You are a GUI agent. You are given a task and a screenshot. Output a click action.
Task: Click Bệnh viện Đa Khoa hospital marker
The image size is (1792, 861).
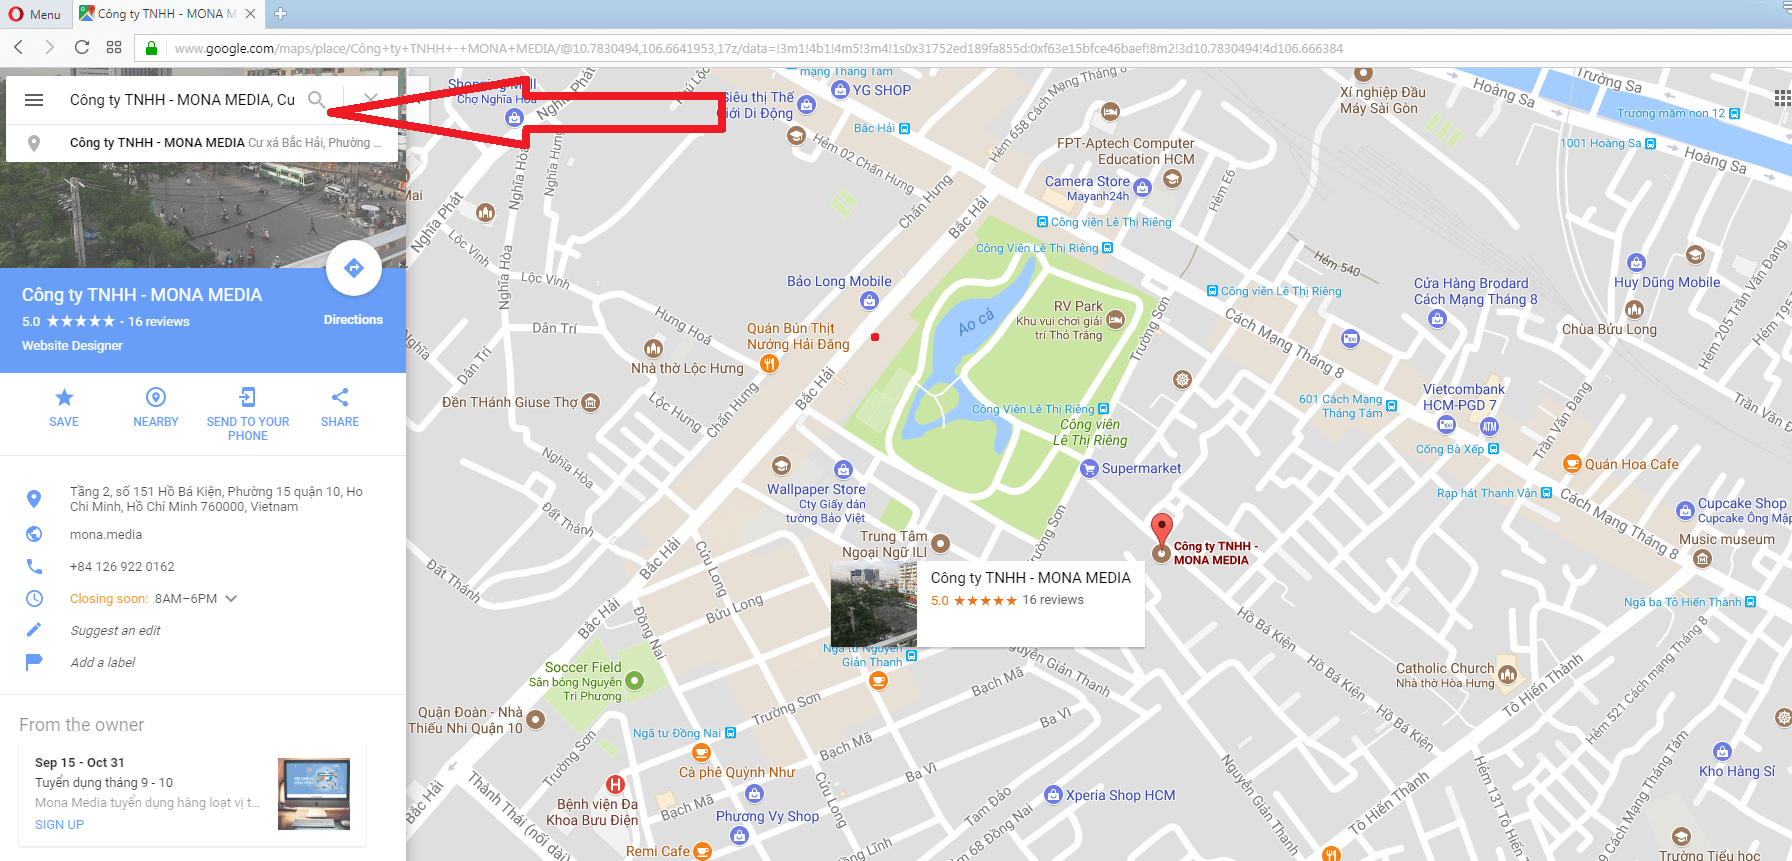pos(616,785)
